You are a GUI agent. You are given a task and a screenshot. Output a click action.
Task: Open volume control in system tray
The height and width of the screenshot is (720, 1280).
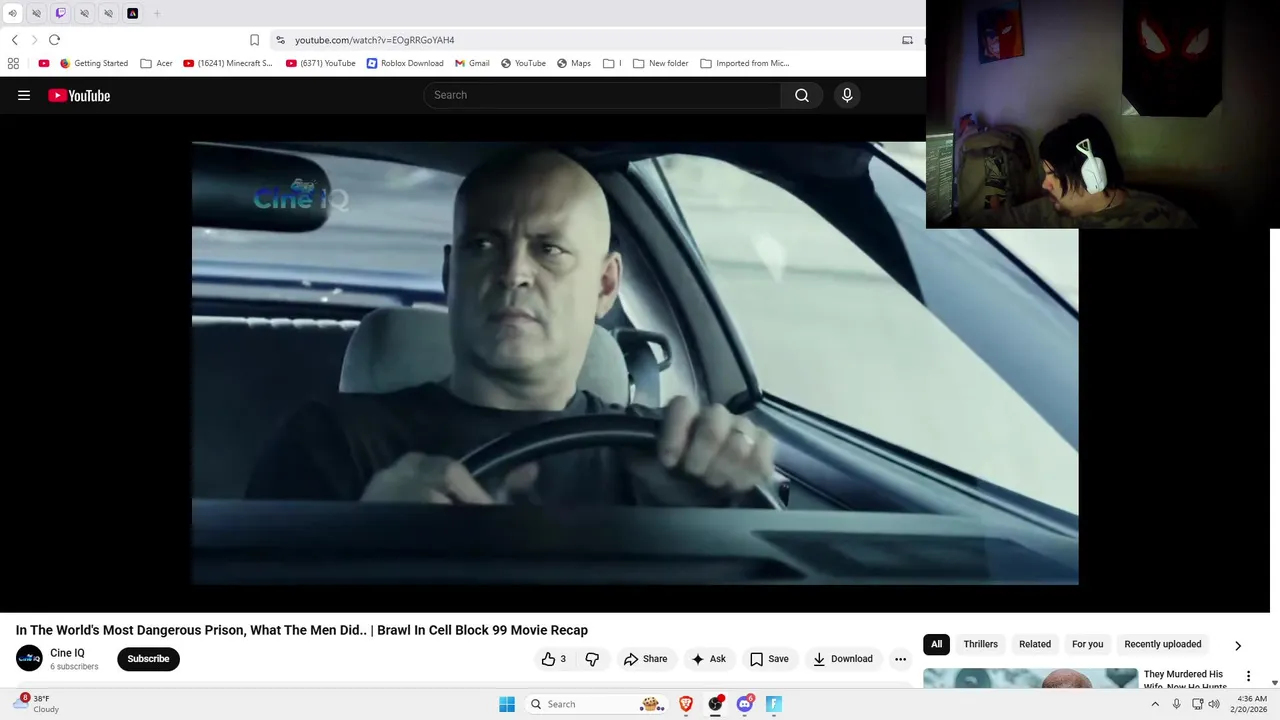coord(1214,704)
